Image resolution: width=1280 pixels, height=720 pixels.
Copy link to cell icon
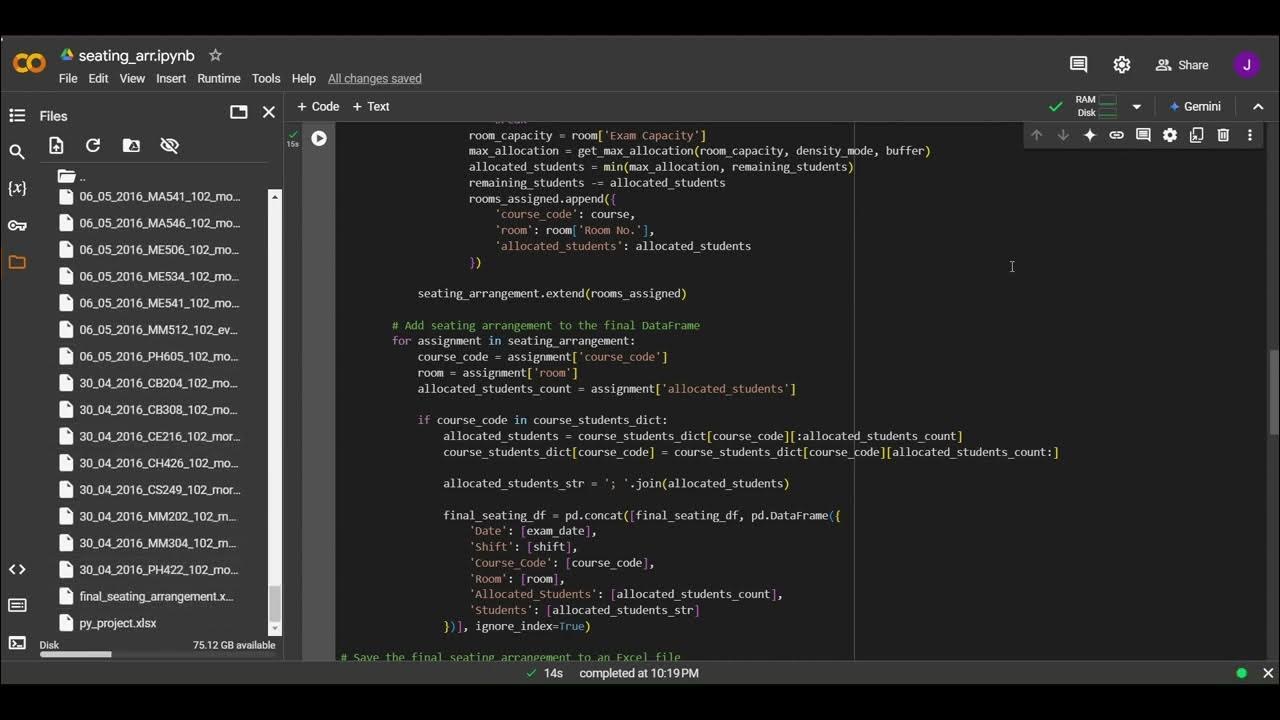[1117, 135]
